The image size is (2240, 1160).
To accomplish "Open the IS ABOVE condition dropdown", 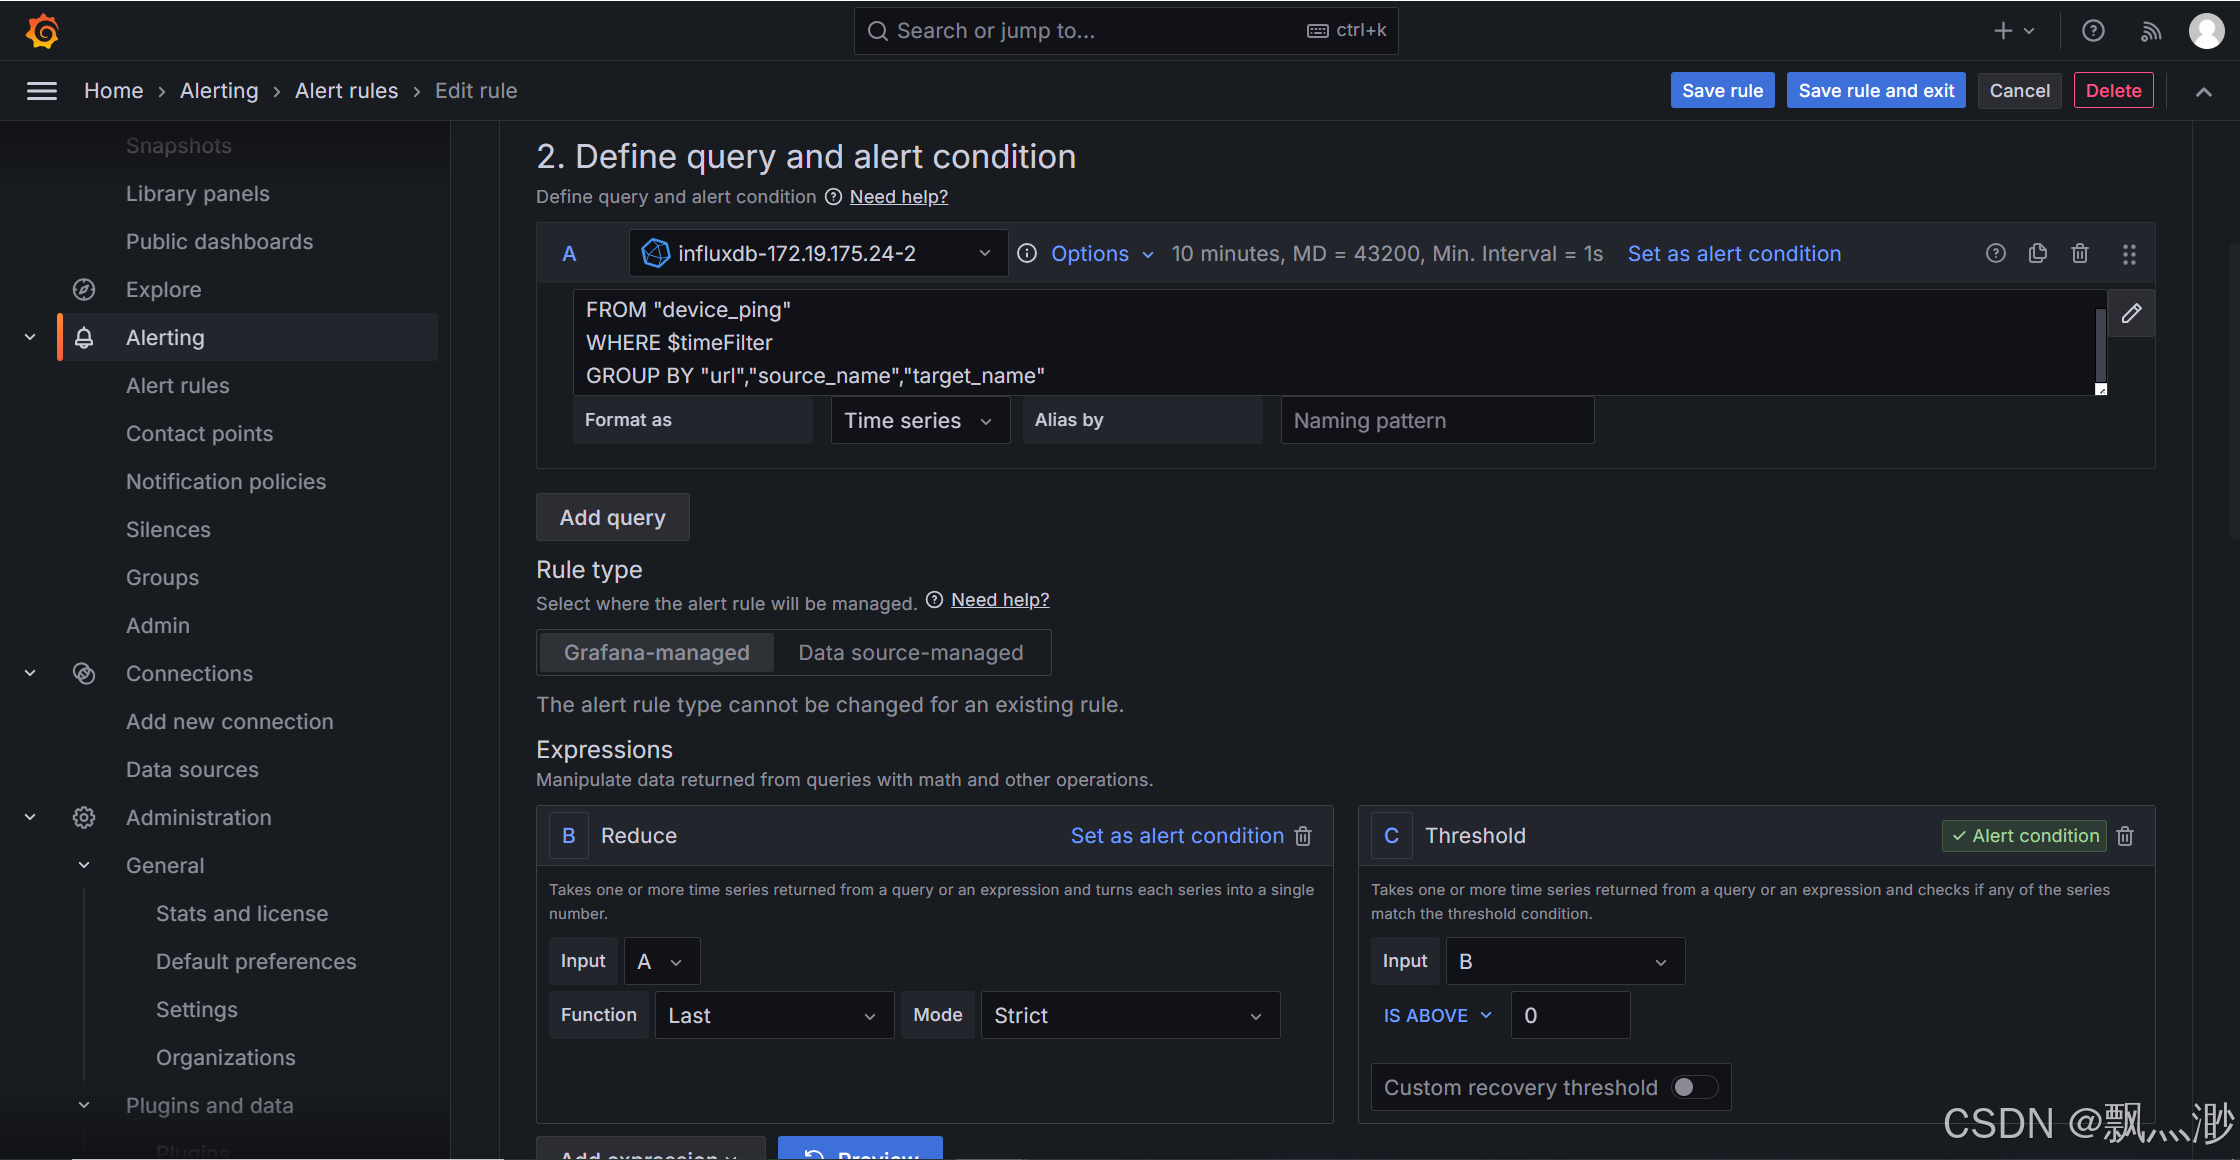I will tap(1438, 1016).
